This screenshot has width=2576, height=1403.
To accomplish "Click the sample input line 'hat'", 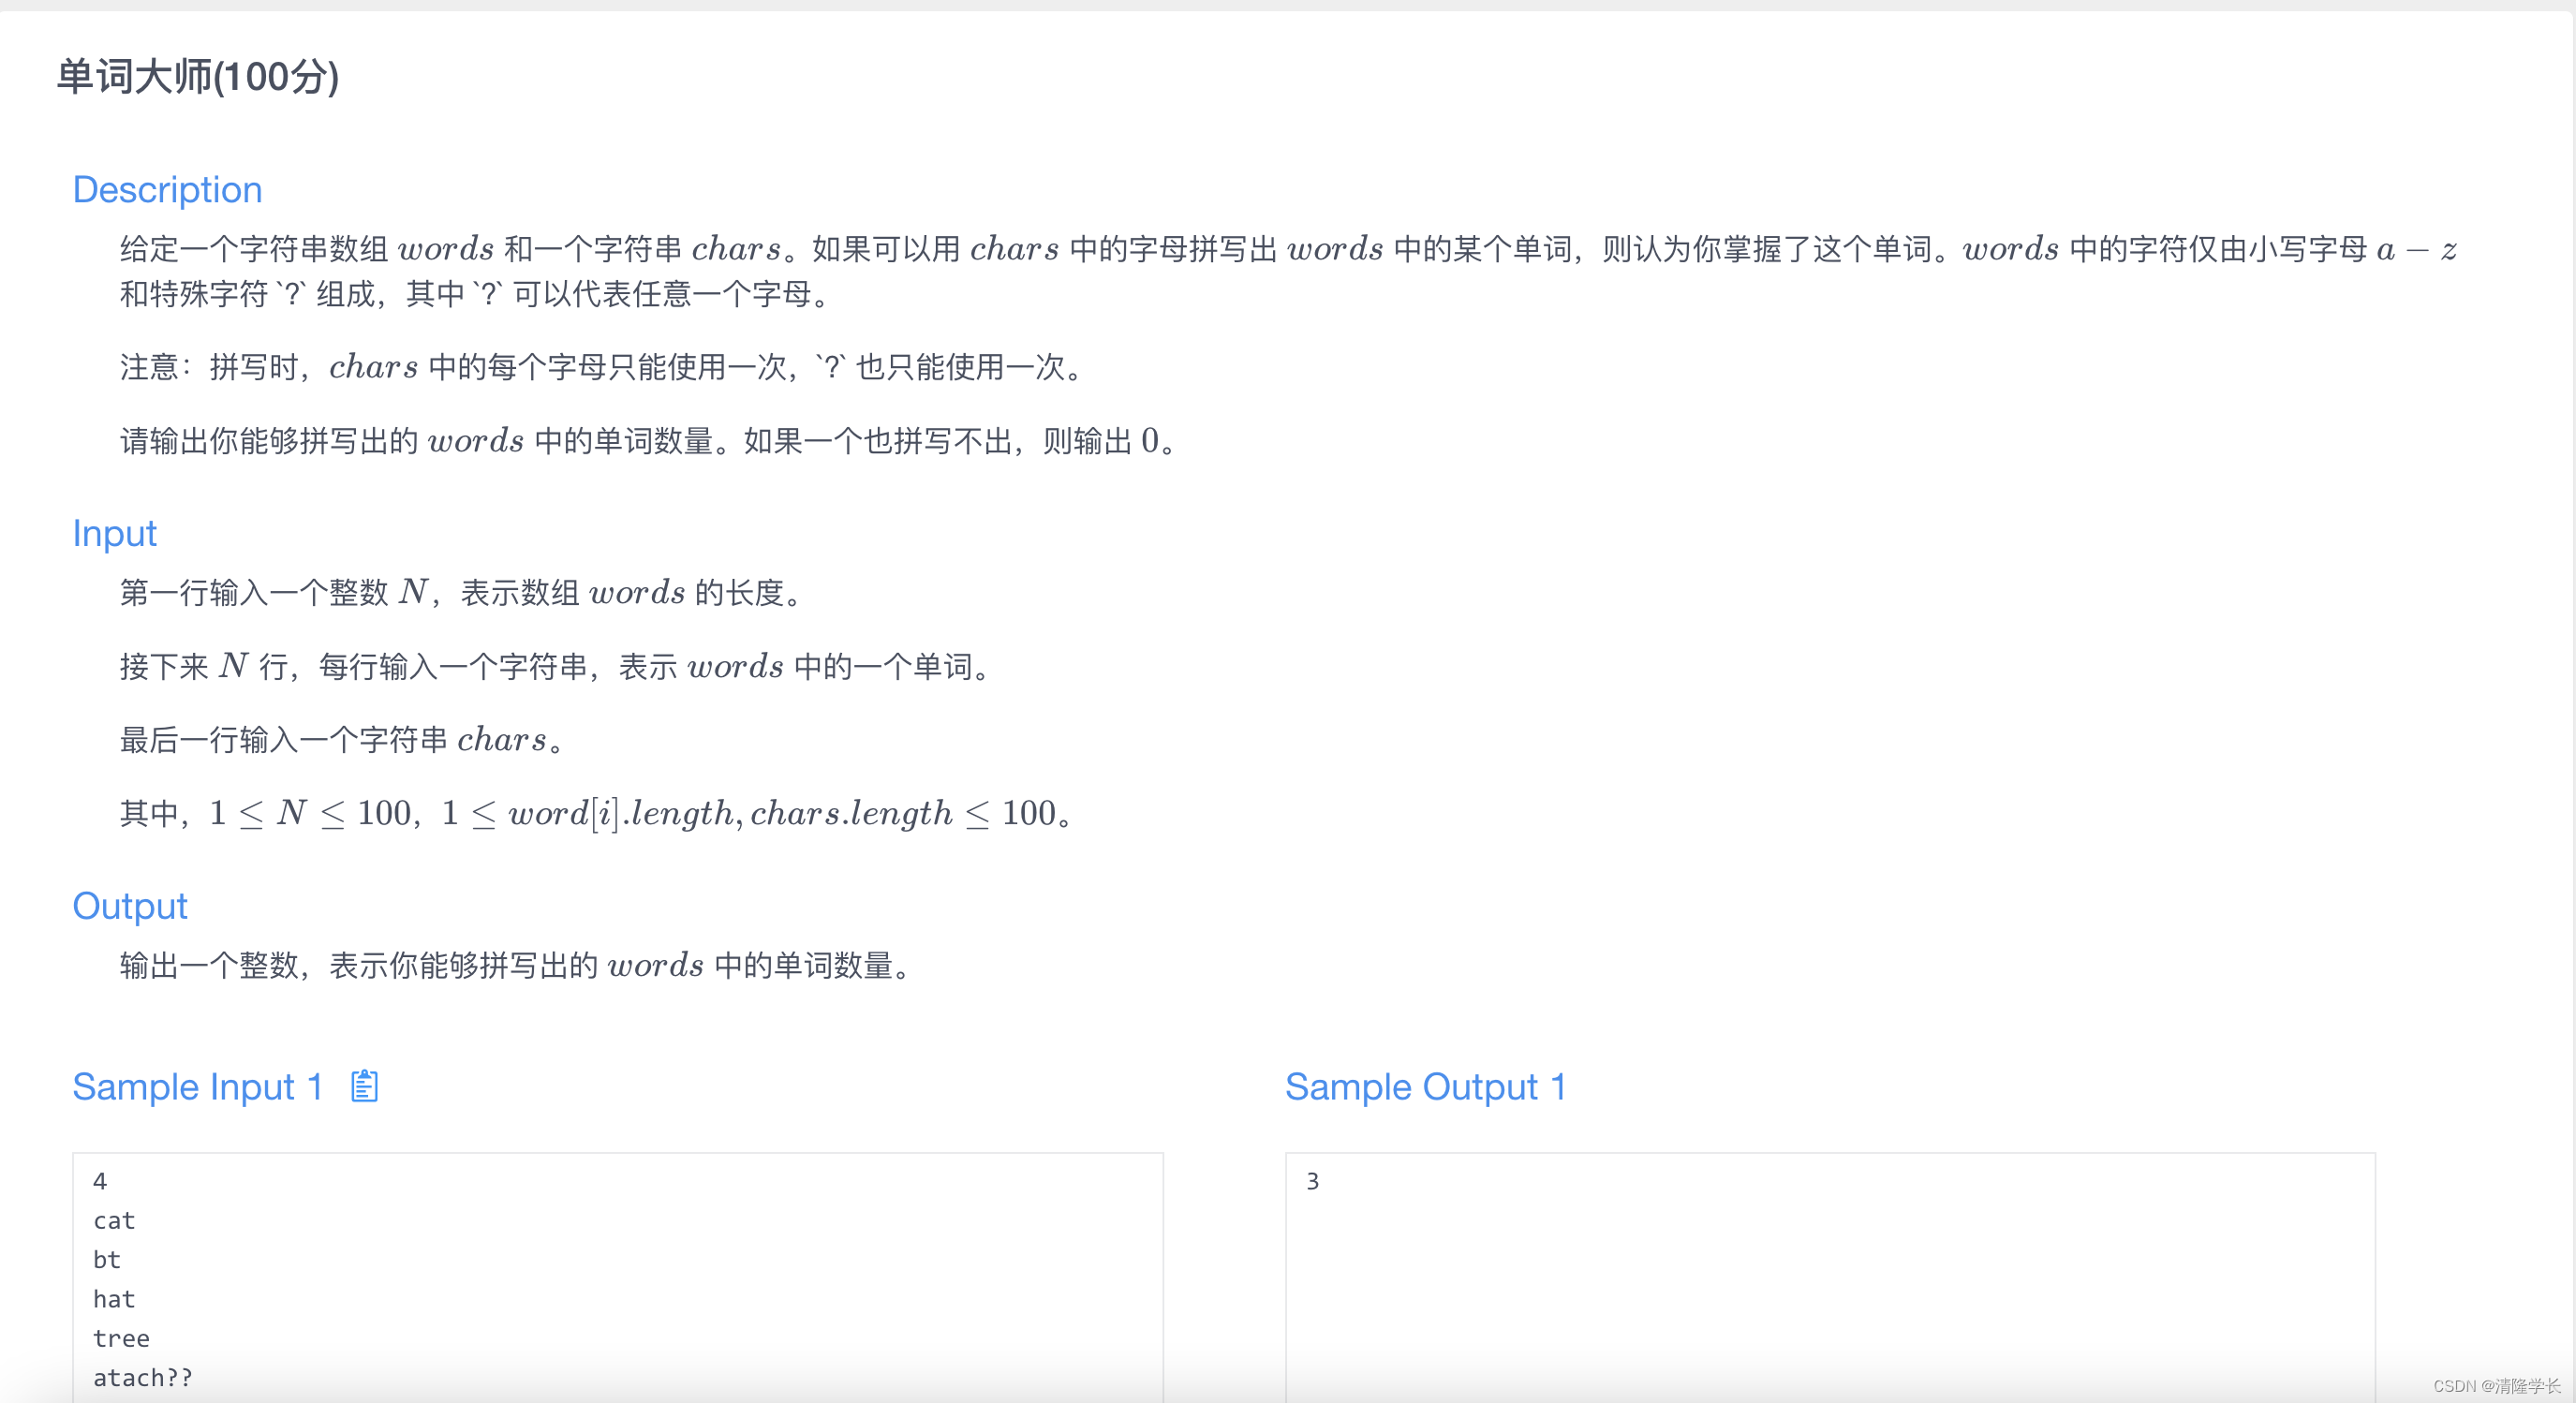I will [x=114, y=1299].
